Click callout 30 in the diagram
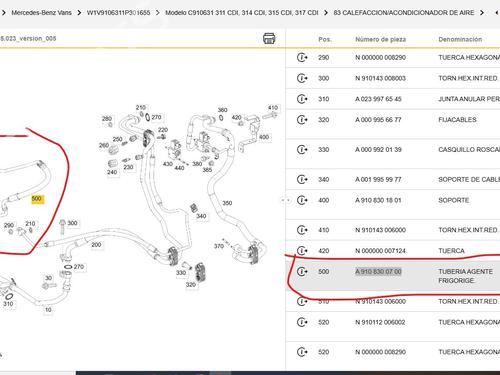 click(49, 278)
